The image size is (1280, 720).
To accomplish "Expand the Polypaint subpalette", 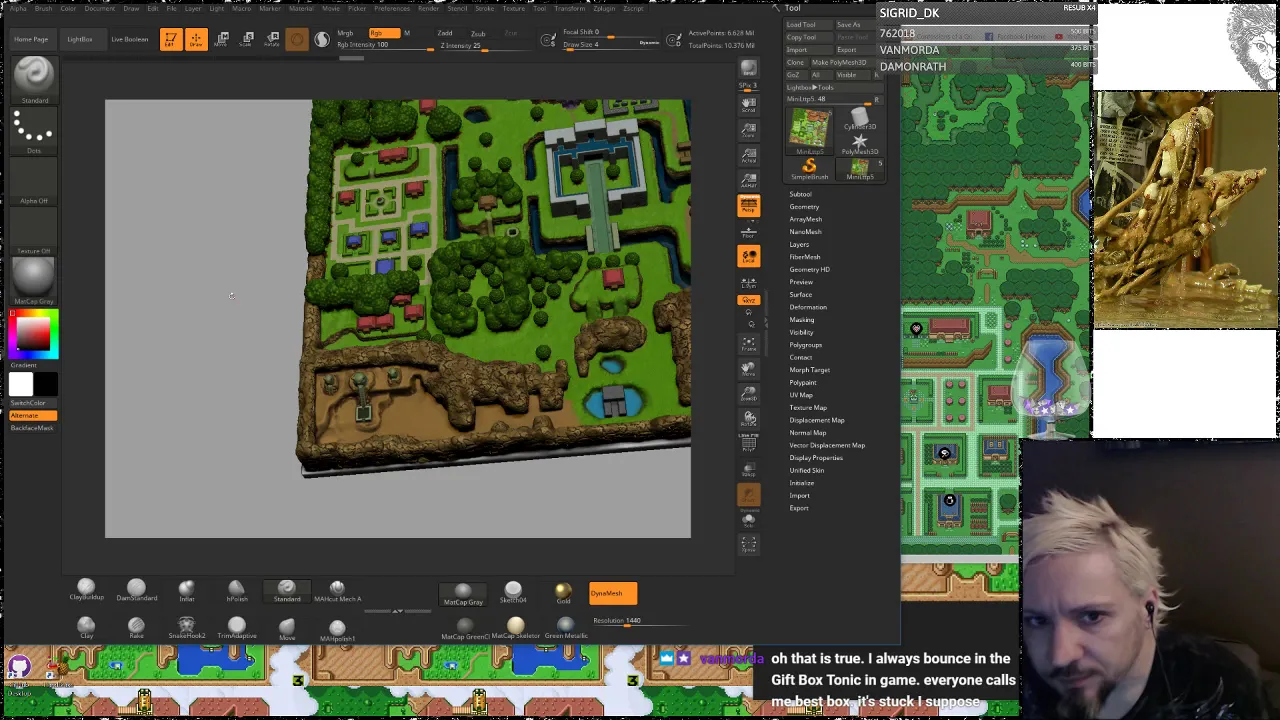I will coord(802,382).
